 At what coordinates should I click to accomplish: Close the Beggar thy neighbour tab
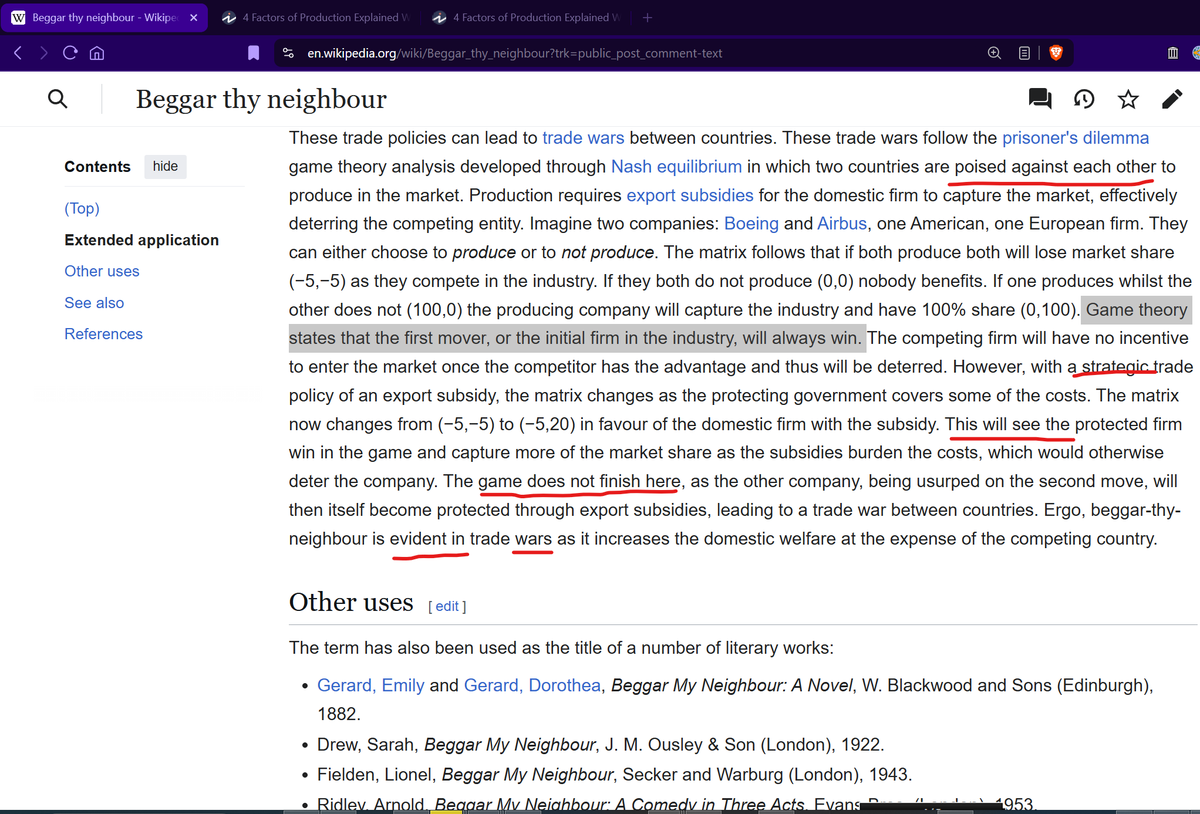point(193,18)
